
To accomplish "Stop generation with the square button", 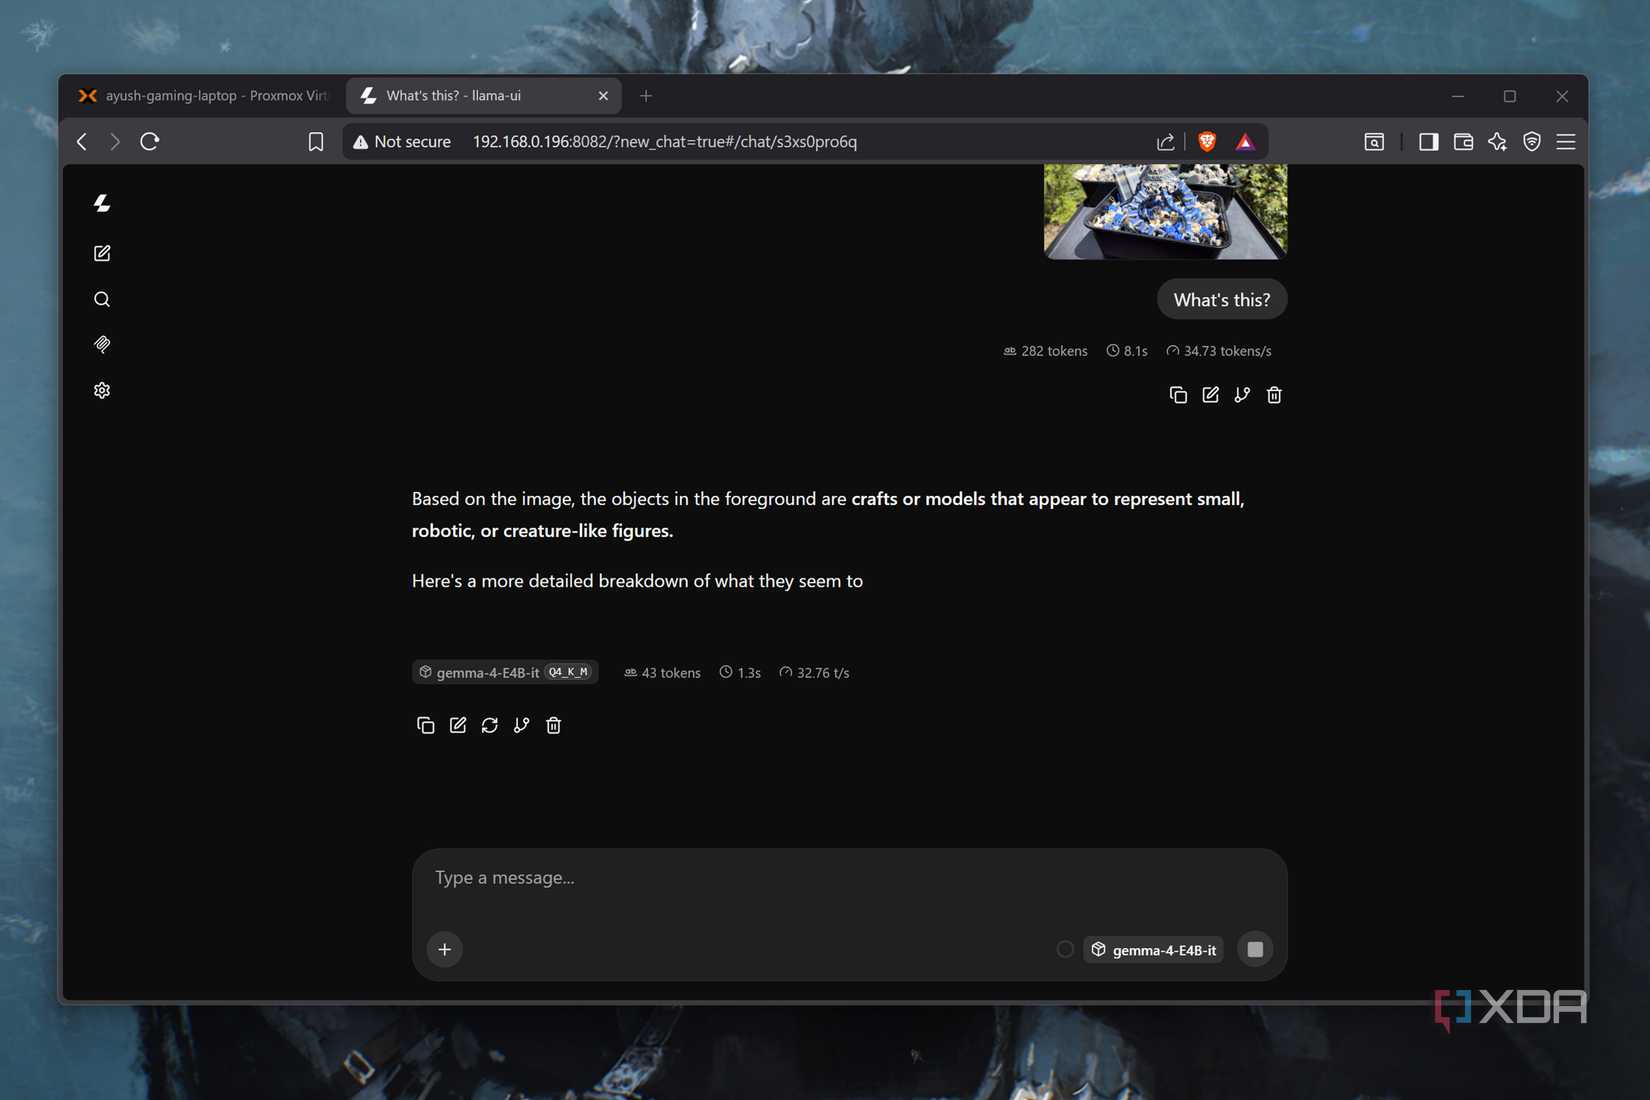I will (1255, 949).
